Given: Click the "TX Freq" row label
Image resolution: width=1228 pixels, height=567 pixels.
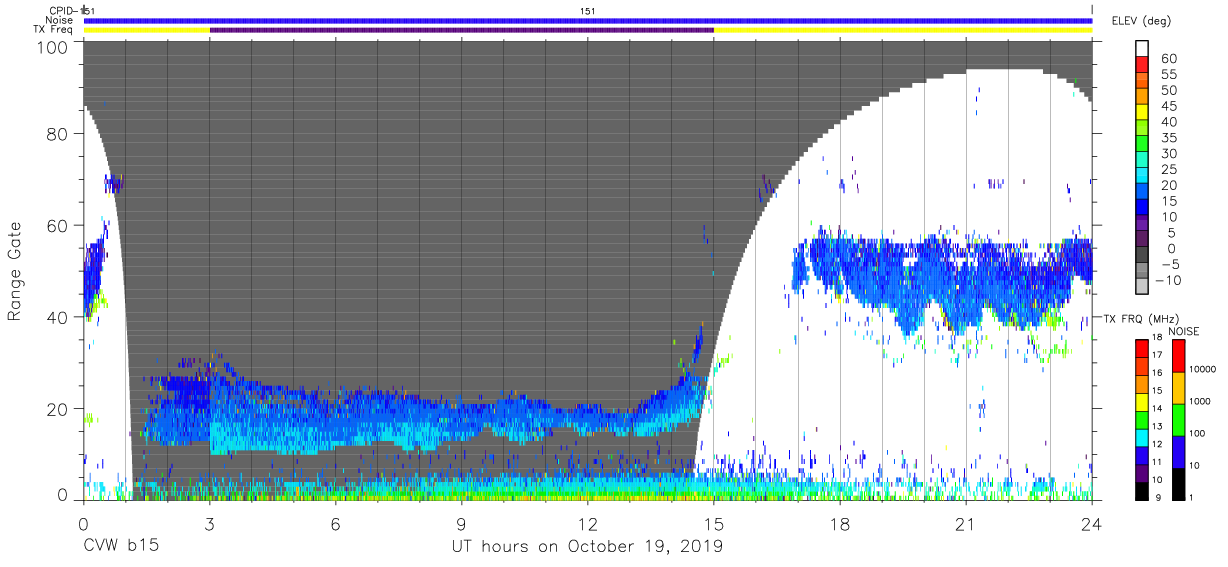Looking at the screenshot, I should (54, 29).
